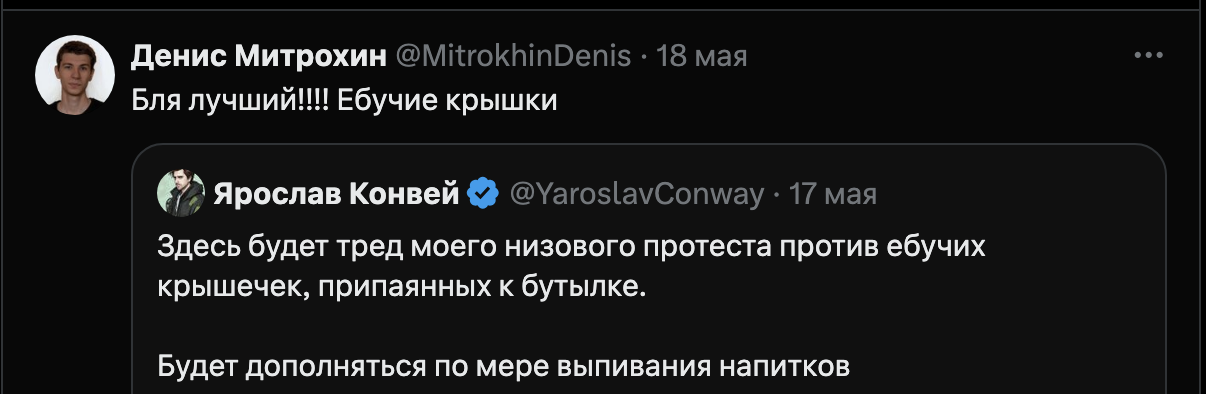Screen dimensions: 1206x394
Task: Click Денис Митрохин's profile avatar
Action: click(x=75, y=75)
